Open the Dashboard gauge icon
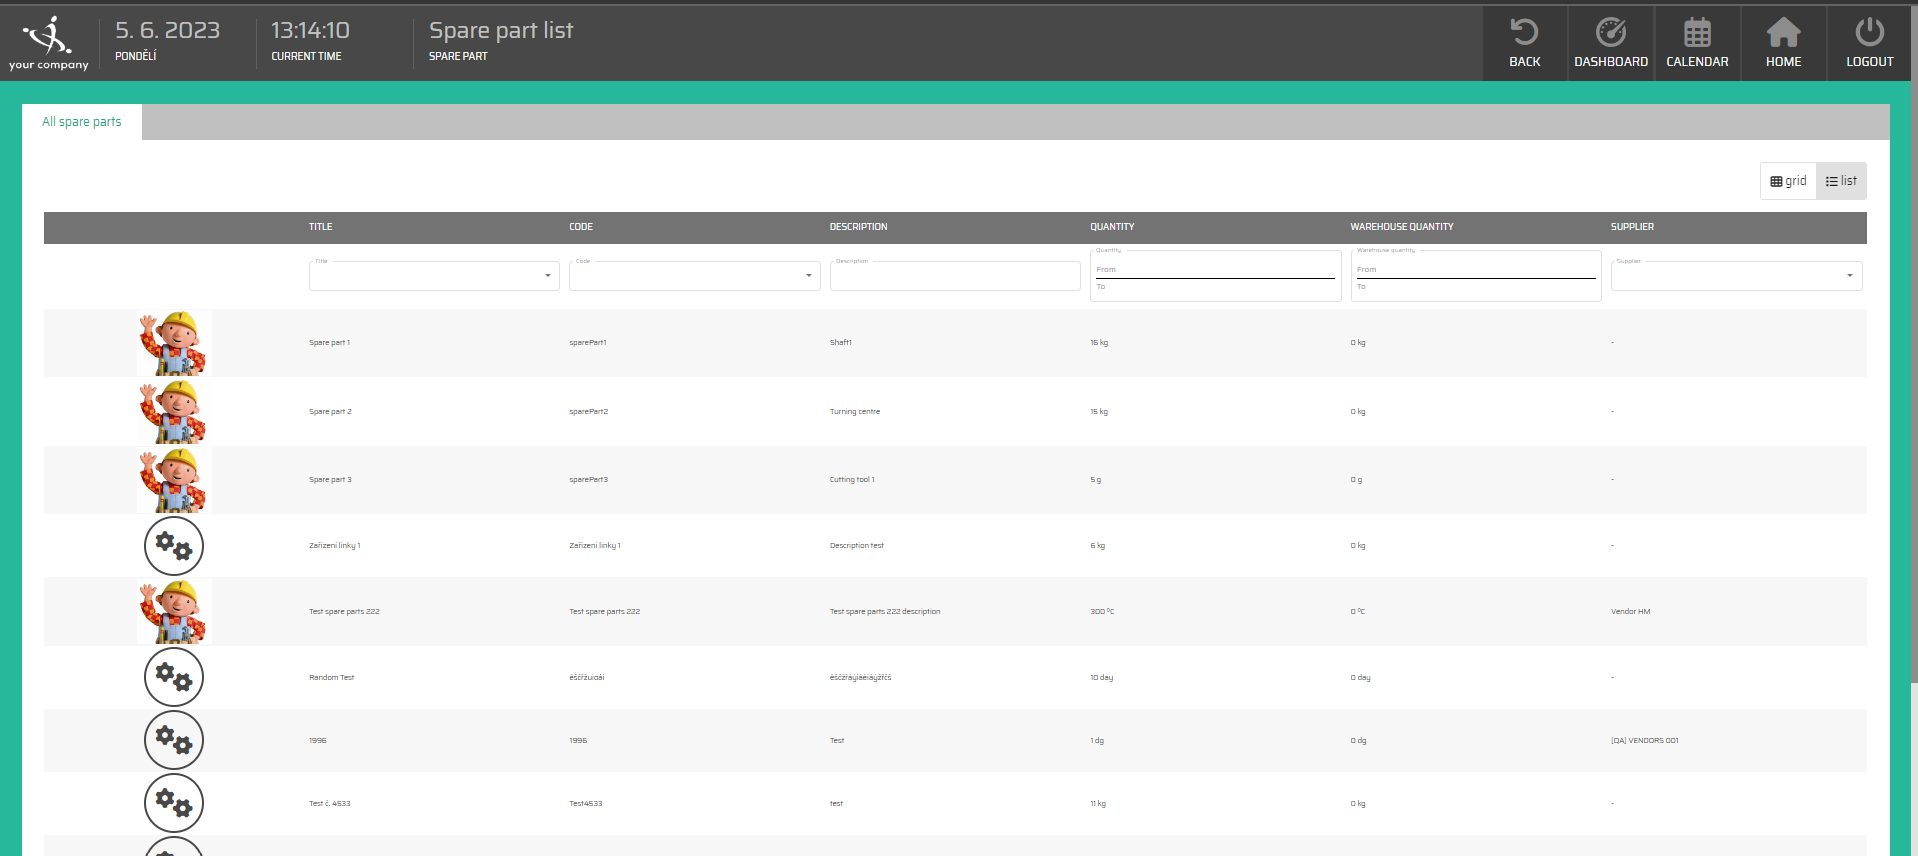This screenshot has height=856, width=1918. pyautogui.click(x=1610, y=33)
